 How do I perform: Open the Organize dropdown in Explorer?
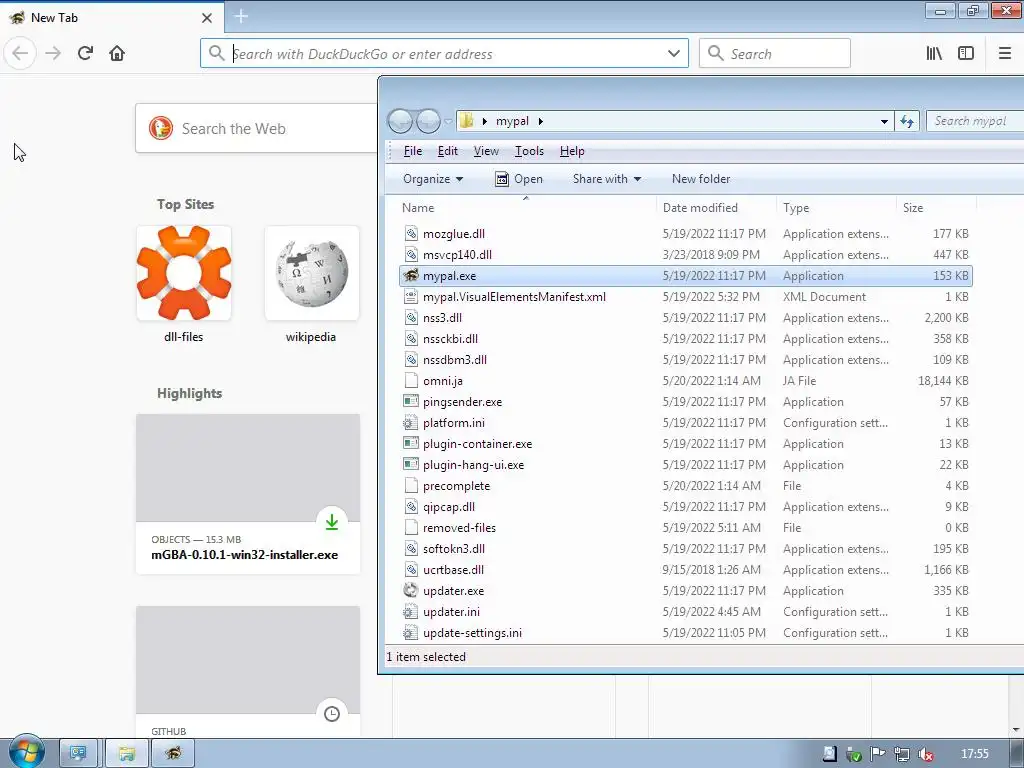433,179
